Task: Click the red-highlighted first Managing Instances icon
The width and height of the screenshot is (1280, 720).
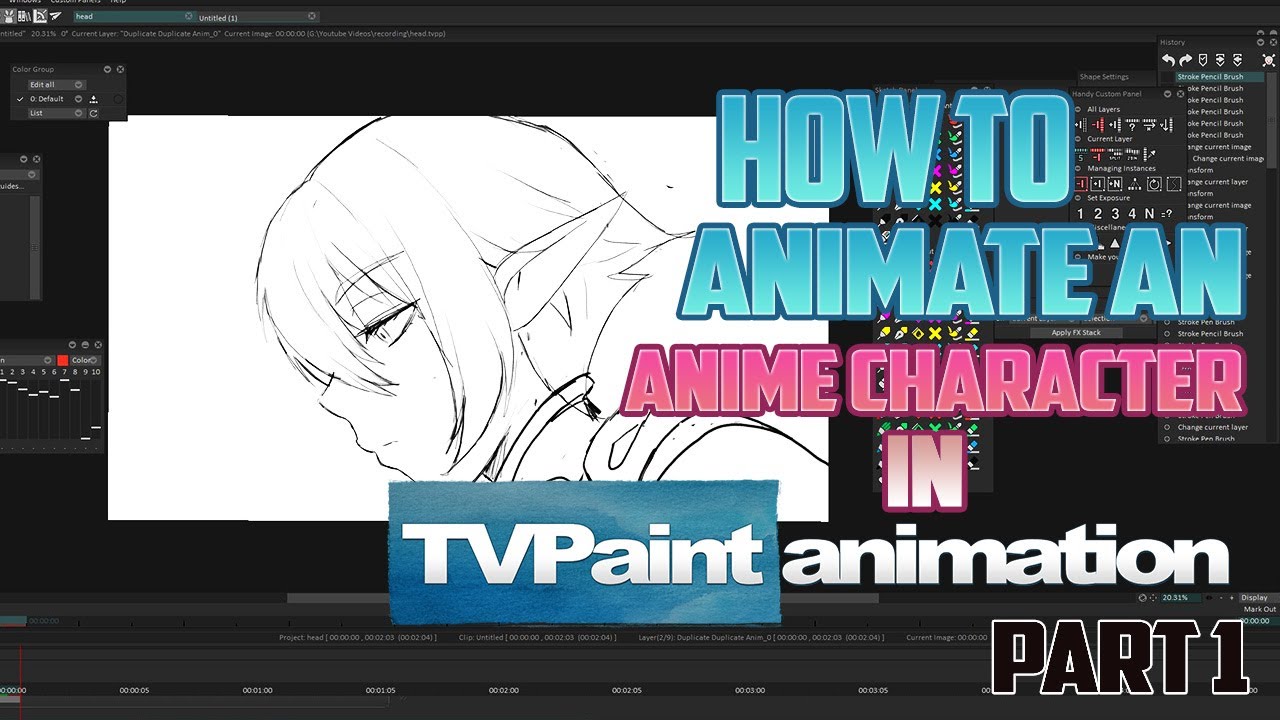Action: (x=1081, y=184)
